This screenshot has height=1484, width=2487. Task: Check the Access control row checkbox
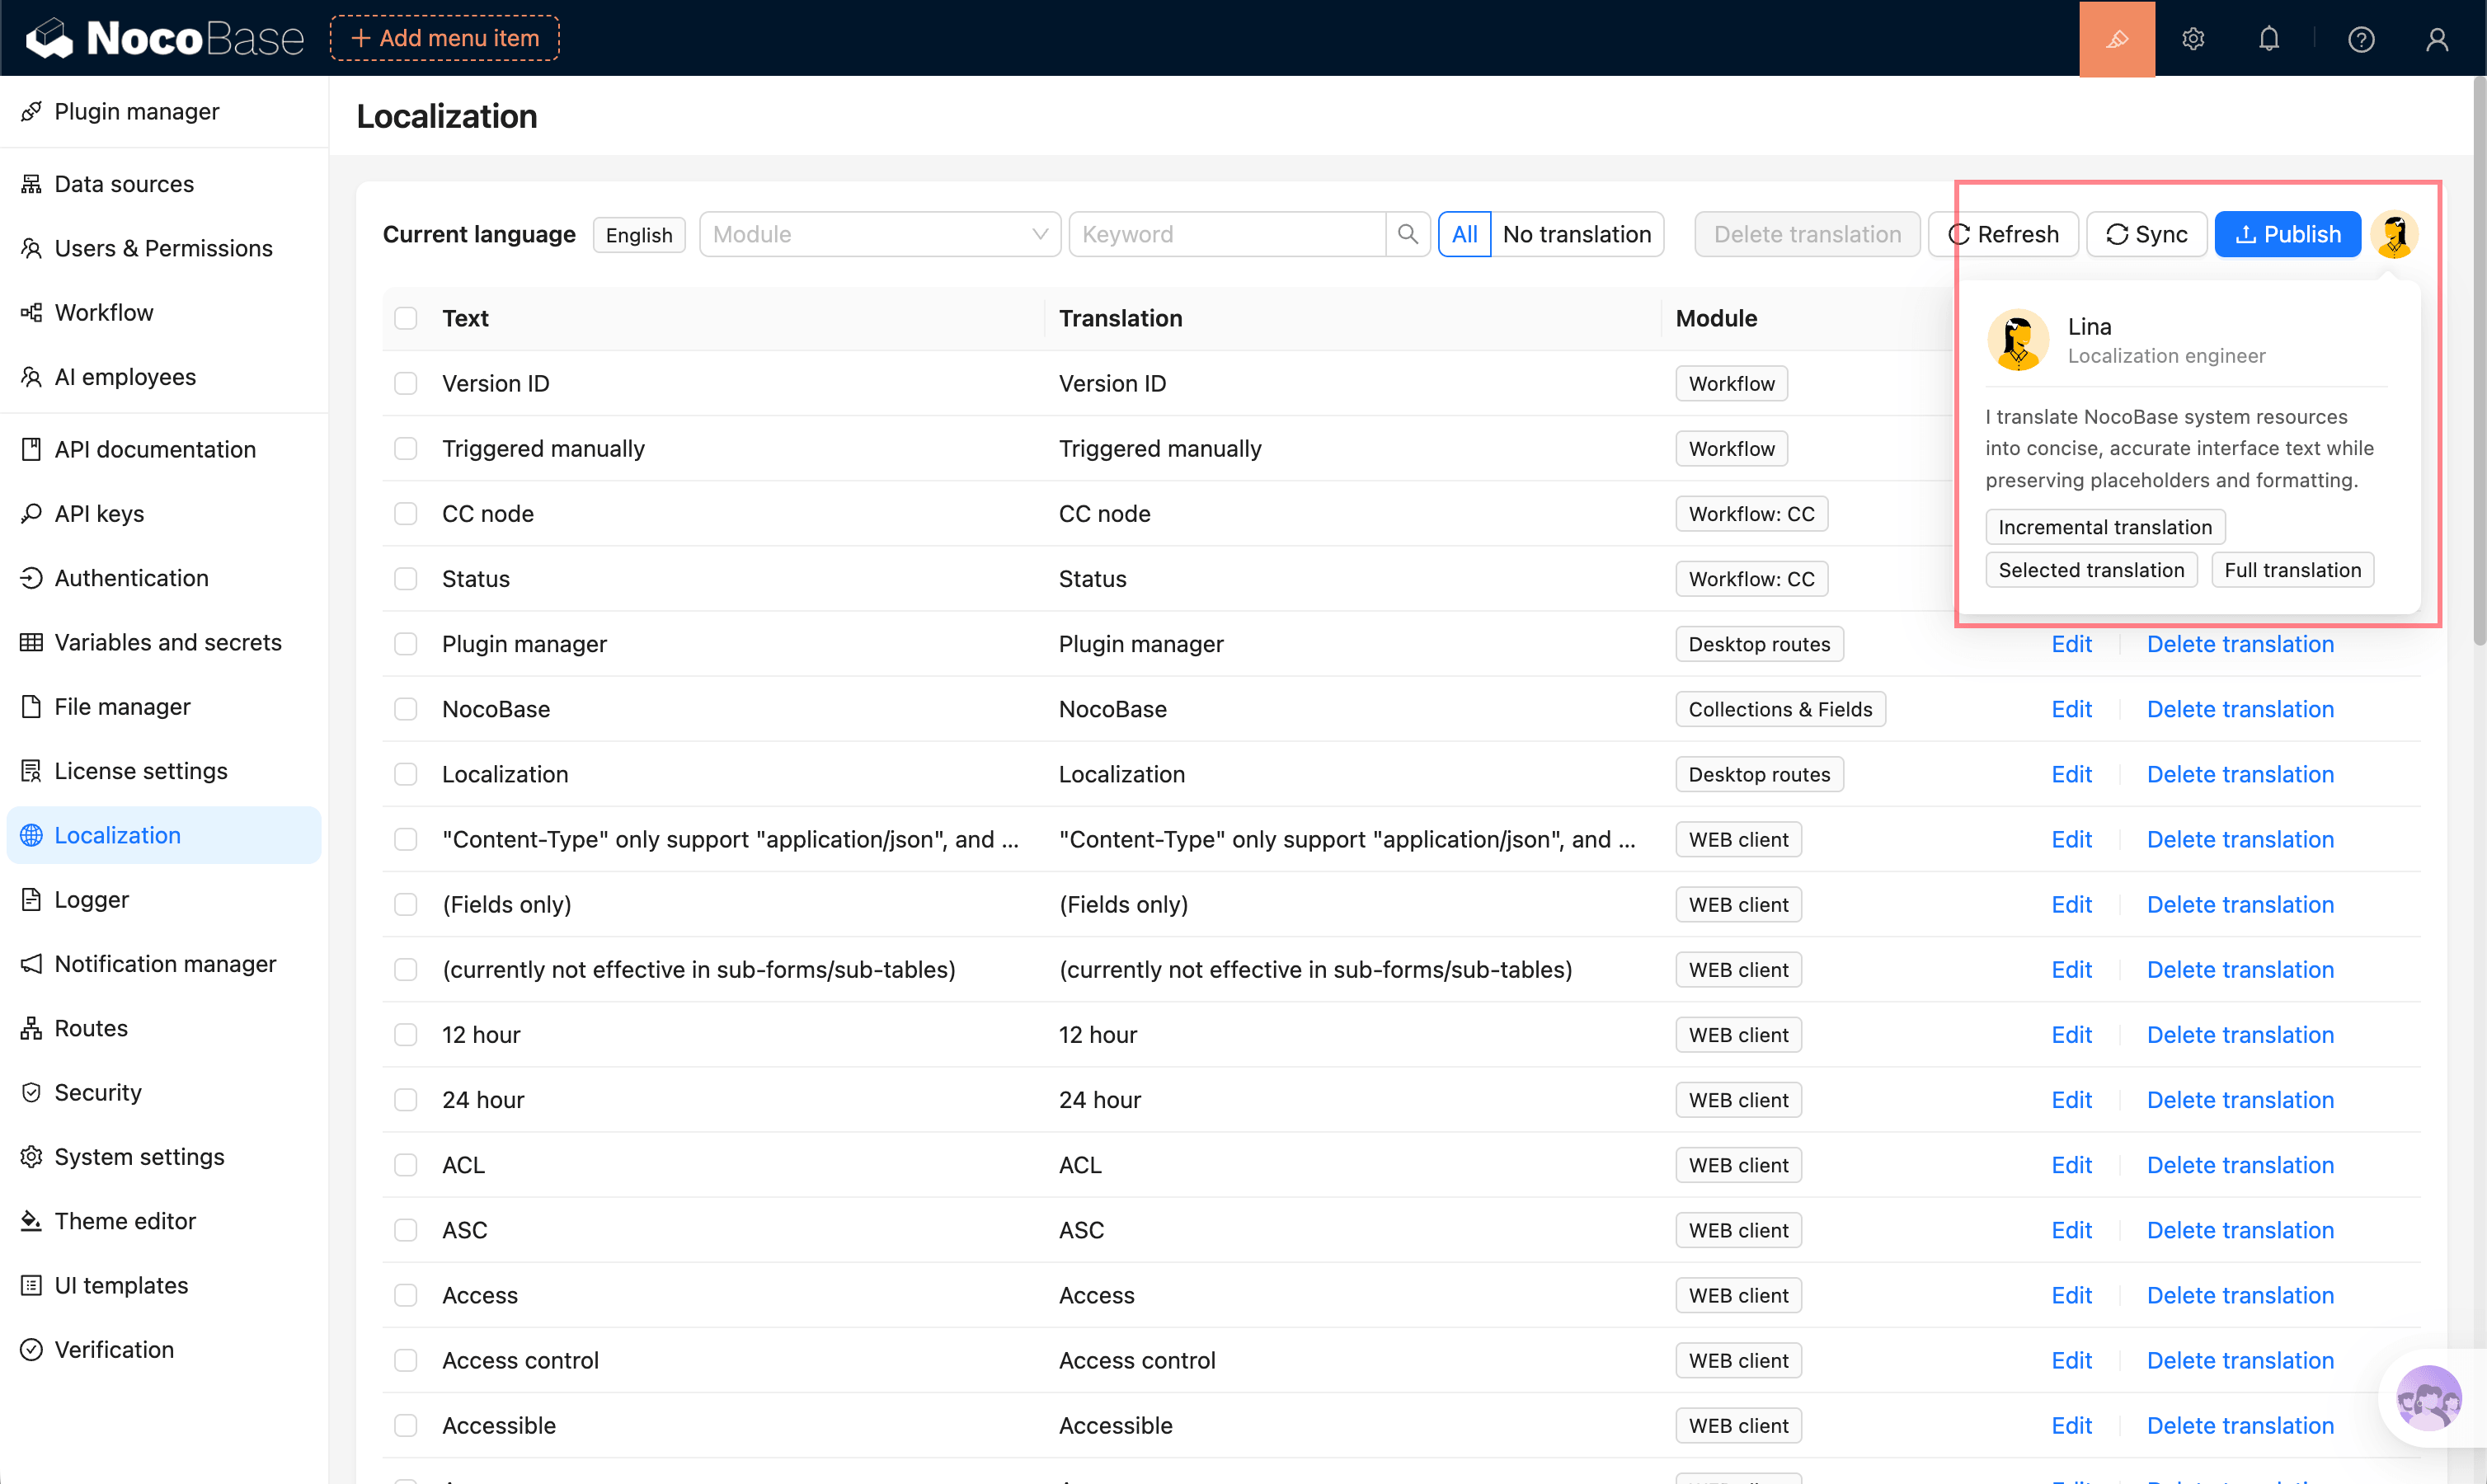pos(405,1360)
